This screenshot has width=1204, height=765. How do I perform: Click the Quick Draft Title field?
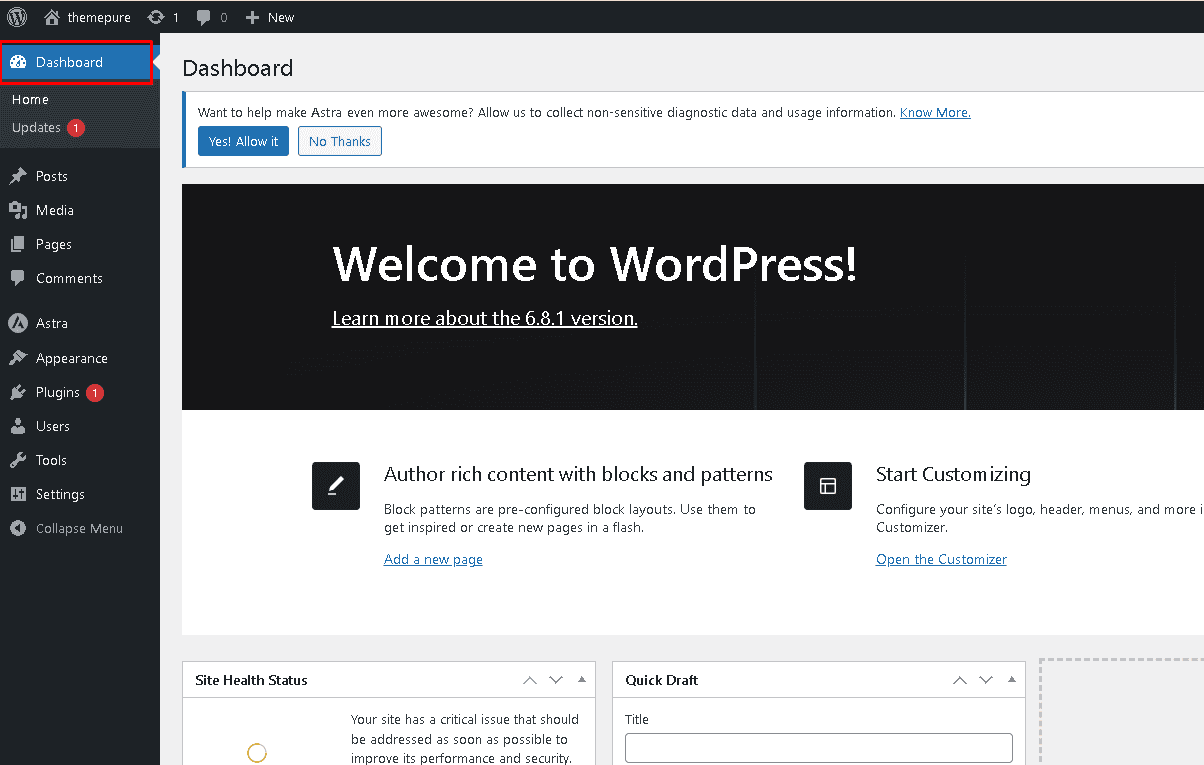coord(818,747)
